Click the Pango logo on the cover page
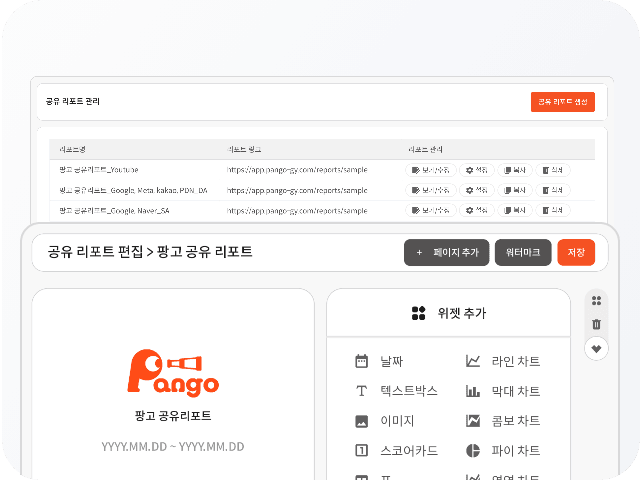The height and width of the screenshot is (480, 640). [x=173, y=373]
